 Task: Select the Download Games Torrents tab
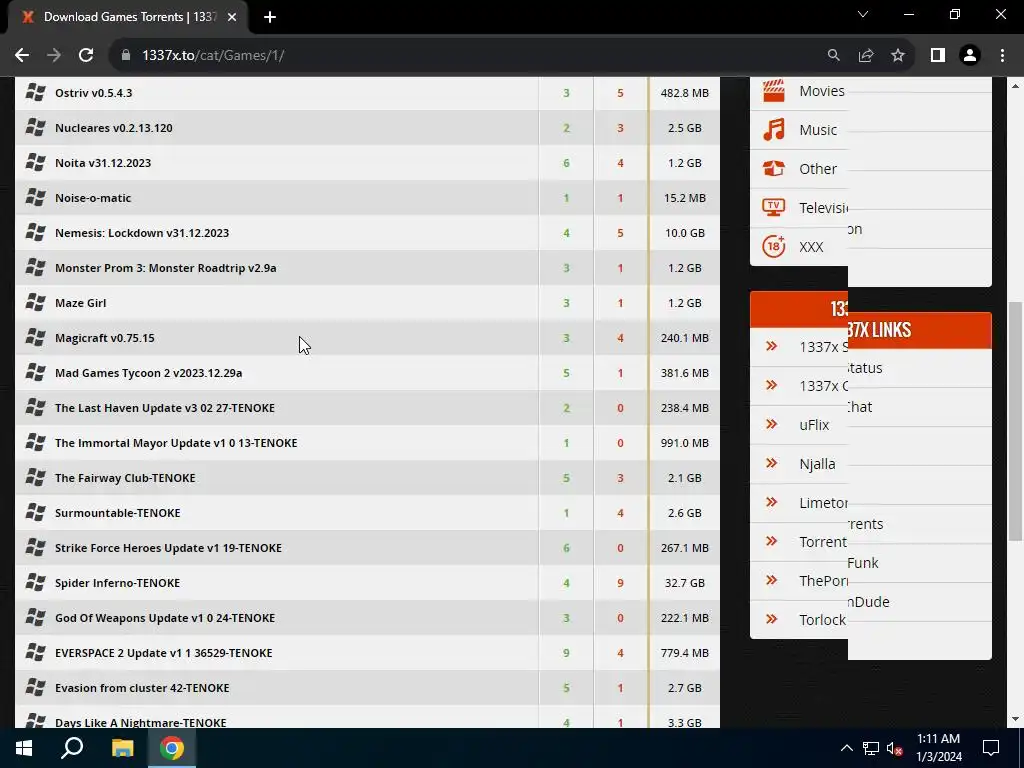(127, 17)
